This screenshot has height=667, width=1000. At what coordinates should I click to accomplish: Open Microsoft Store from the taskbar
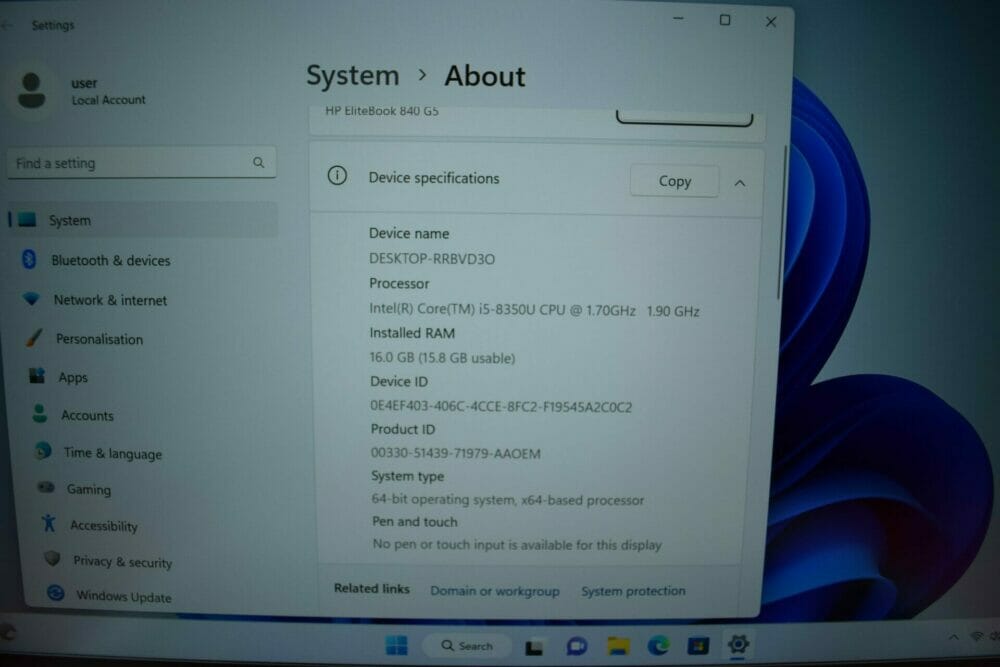[698, 646]
